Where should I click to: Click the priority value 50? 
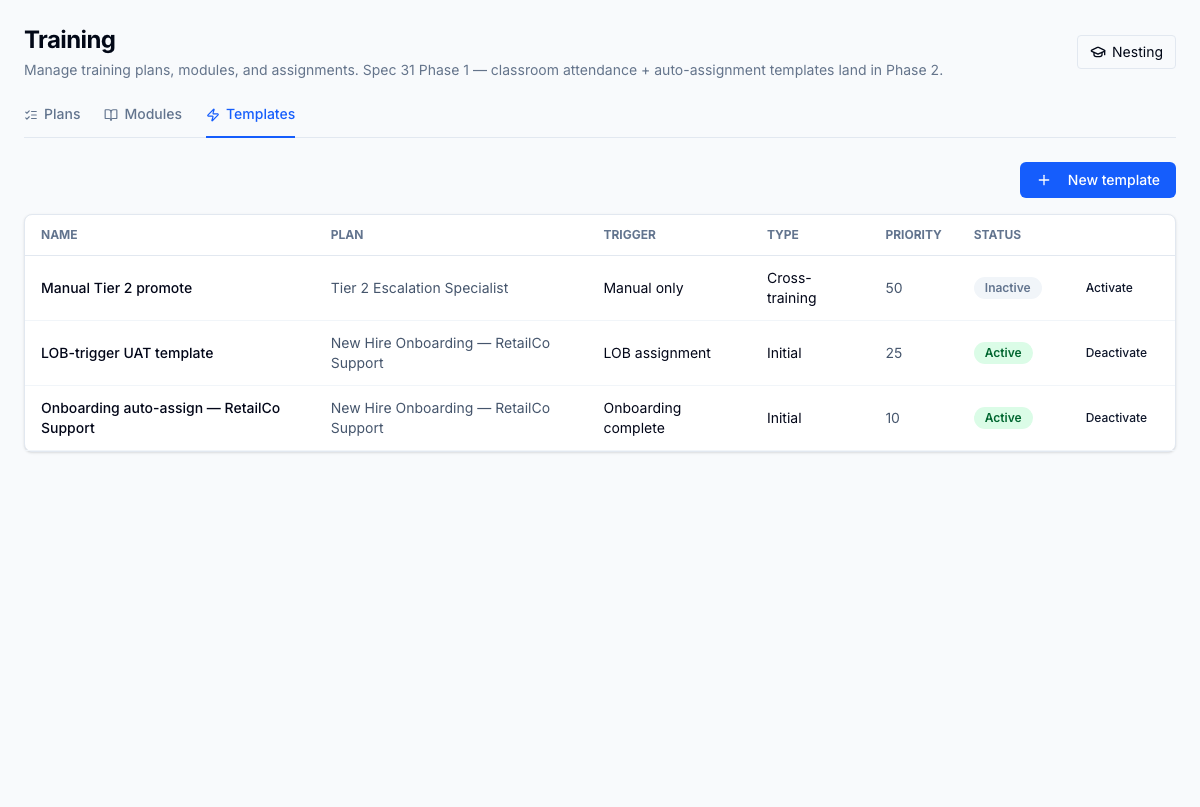coord(893,288)
